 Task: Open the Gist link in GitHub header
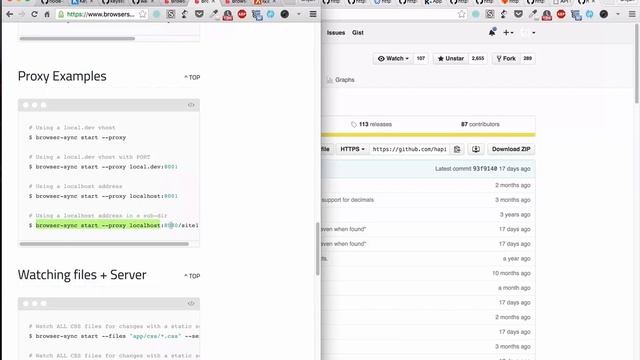click(358, 33)
